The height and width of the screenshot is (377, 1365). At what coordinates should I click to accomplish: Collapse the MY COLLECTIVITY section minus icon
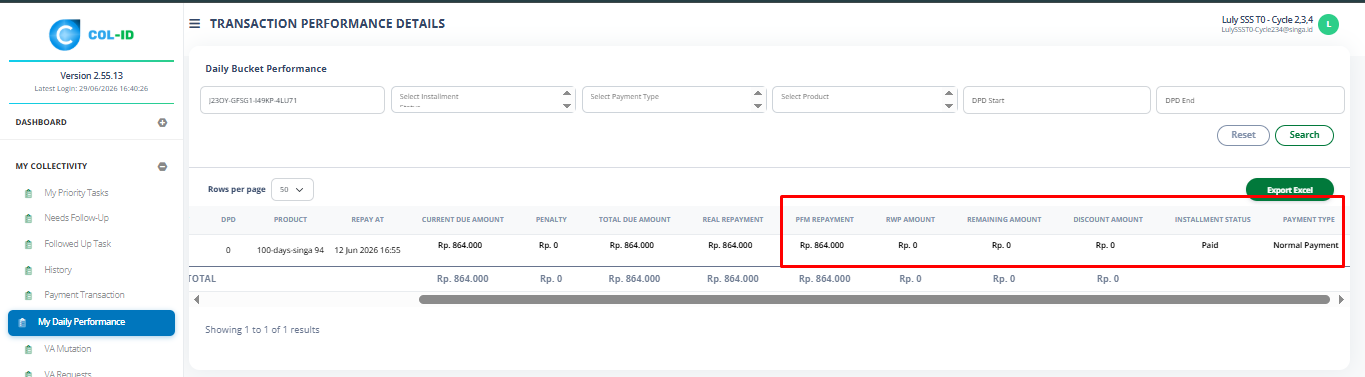[162, 166]
